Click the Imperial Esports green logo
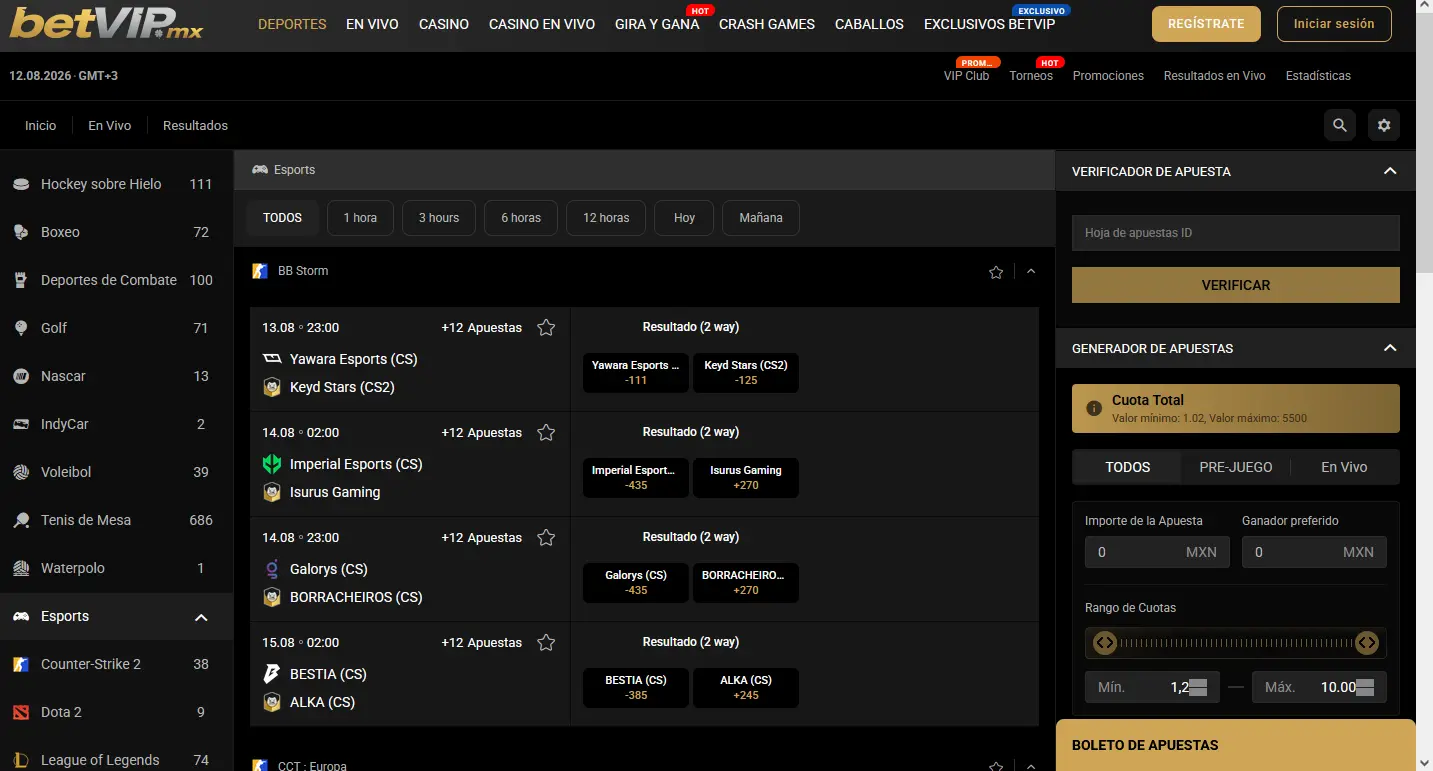Screen dimensions: 1433x771 [x=272, y=464]
